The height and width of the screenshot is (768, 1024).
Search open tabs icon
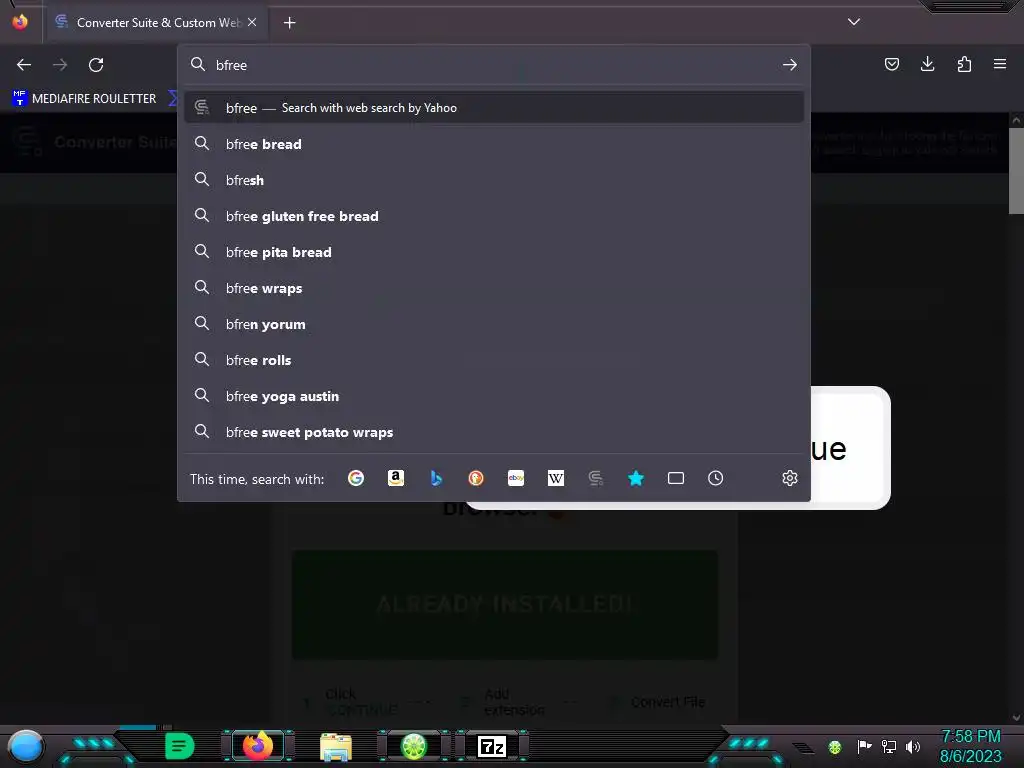(x=676, y=478)
